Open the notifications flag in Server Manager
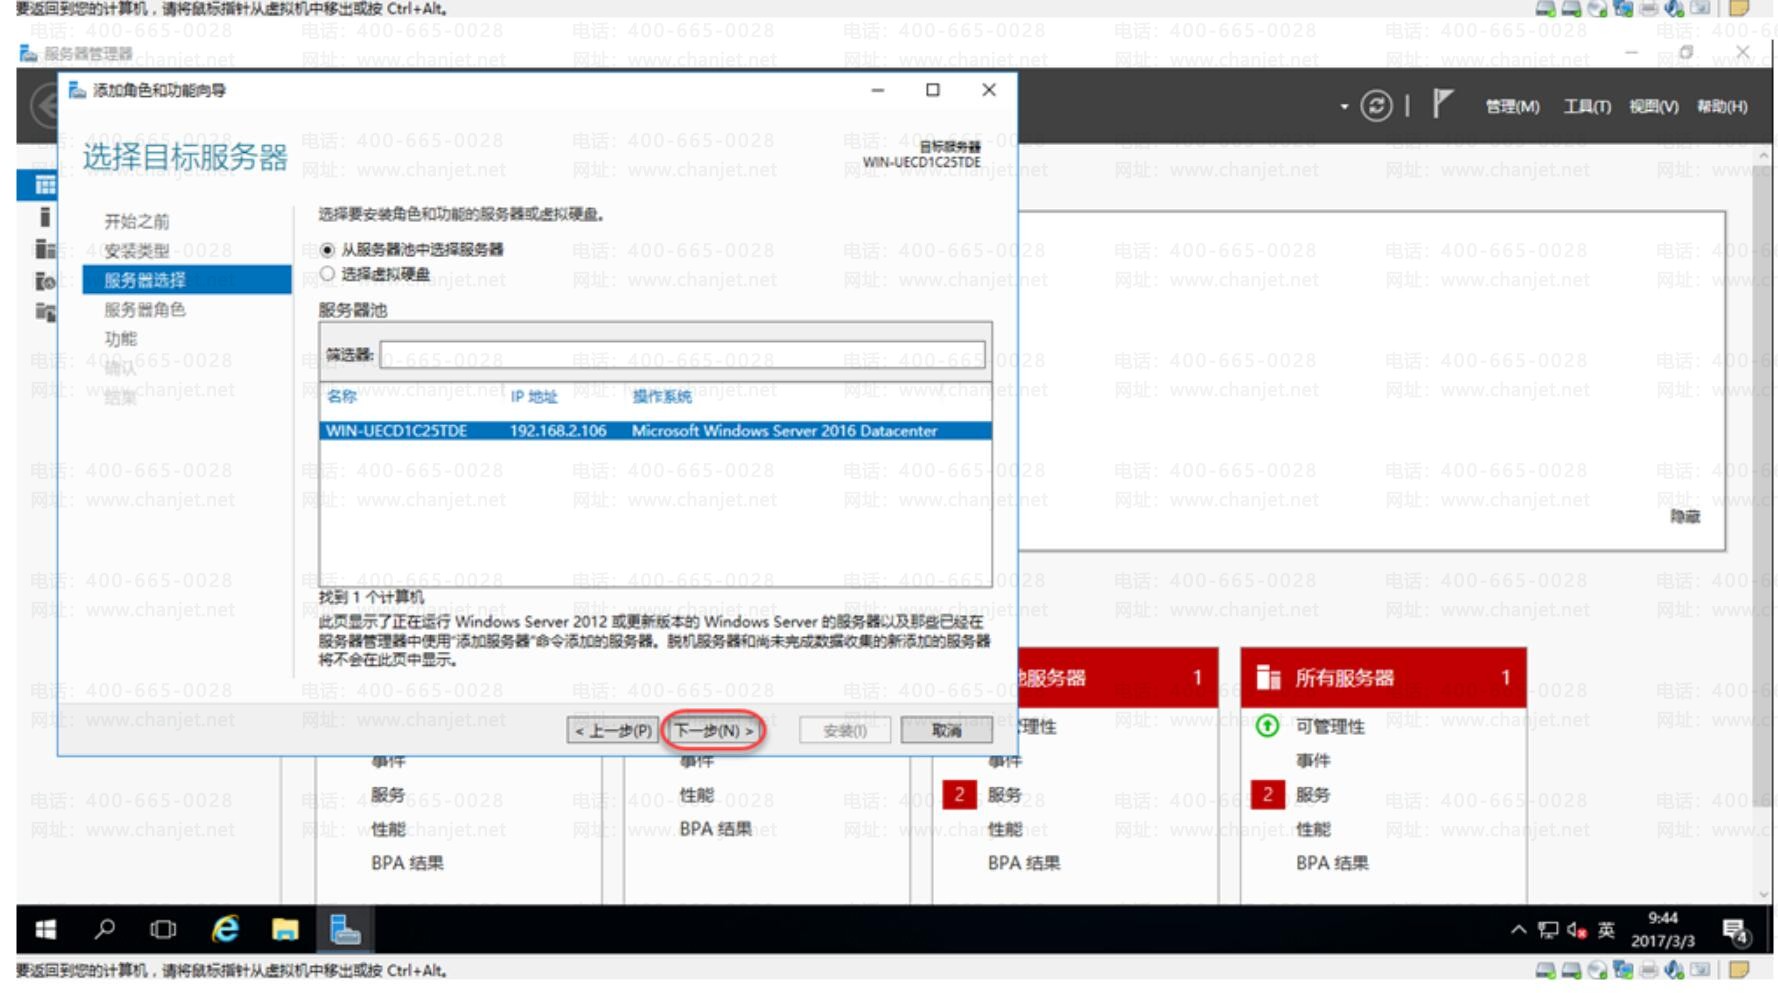This screenshot has width=1778, height=993. (1441, 104)
